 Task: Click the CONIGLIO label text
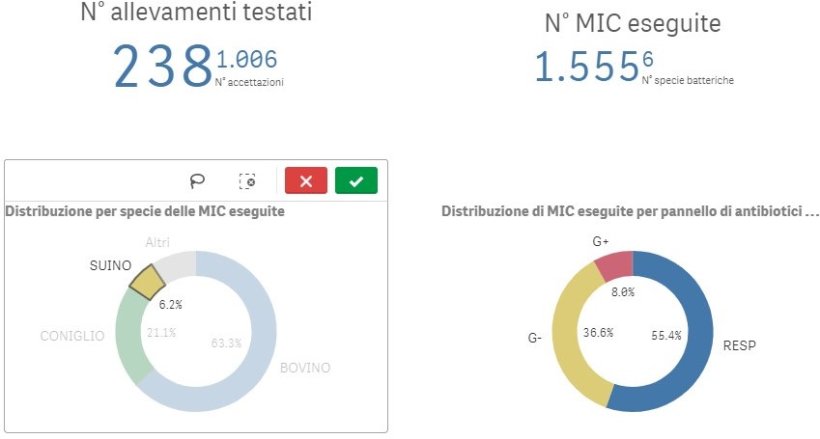(73, 336)
